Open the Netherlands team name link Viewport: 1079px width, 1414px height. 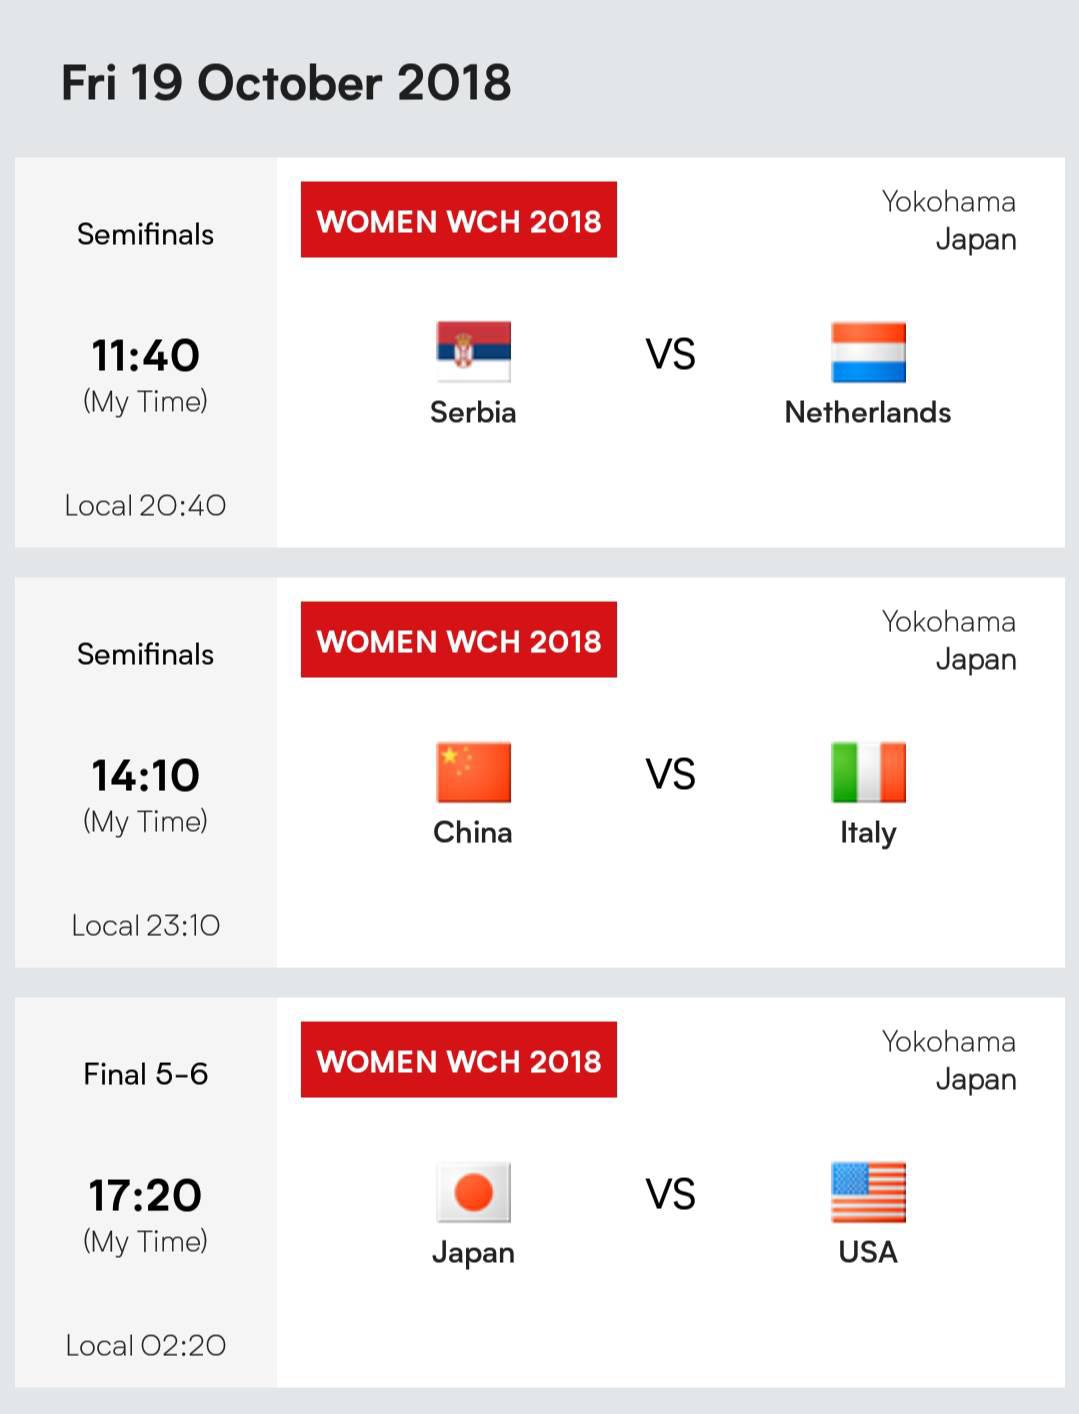pyautogui.click(x=868, y=412)
